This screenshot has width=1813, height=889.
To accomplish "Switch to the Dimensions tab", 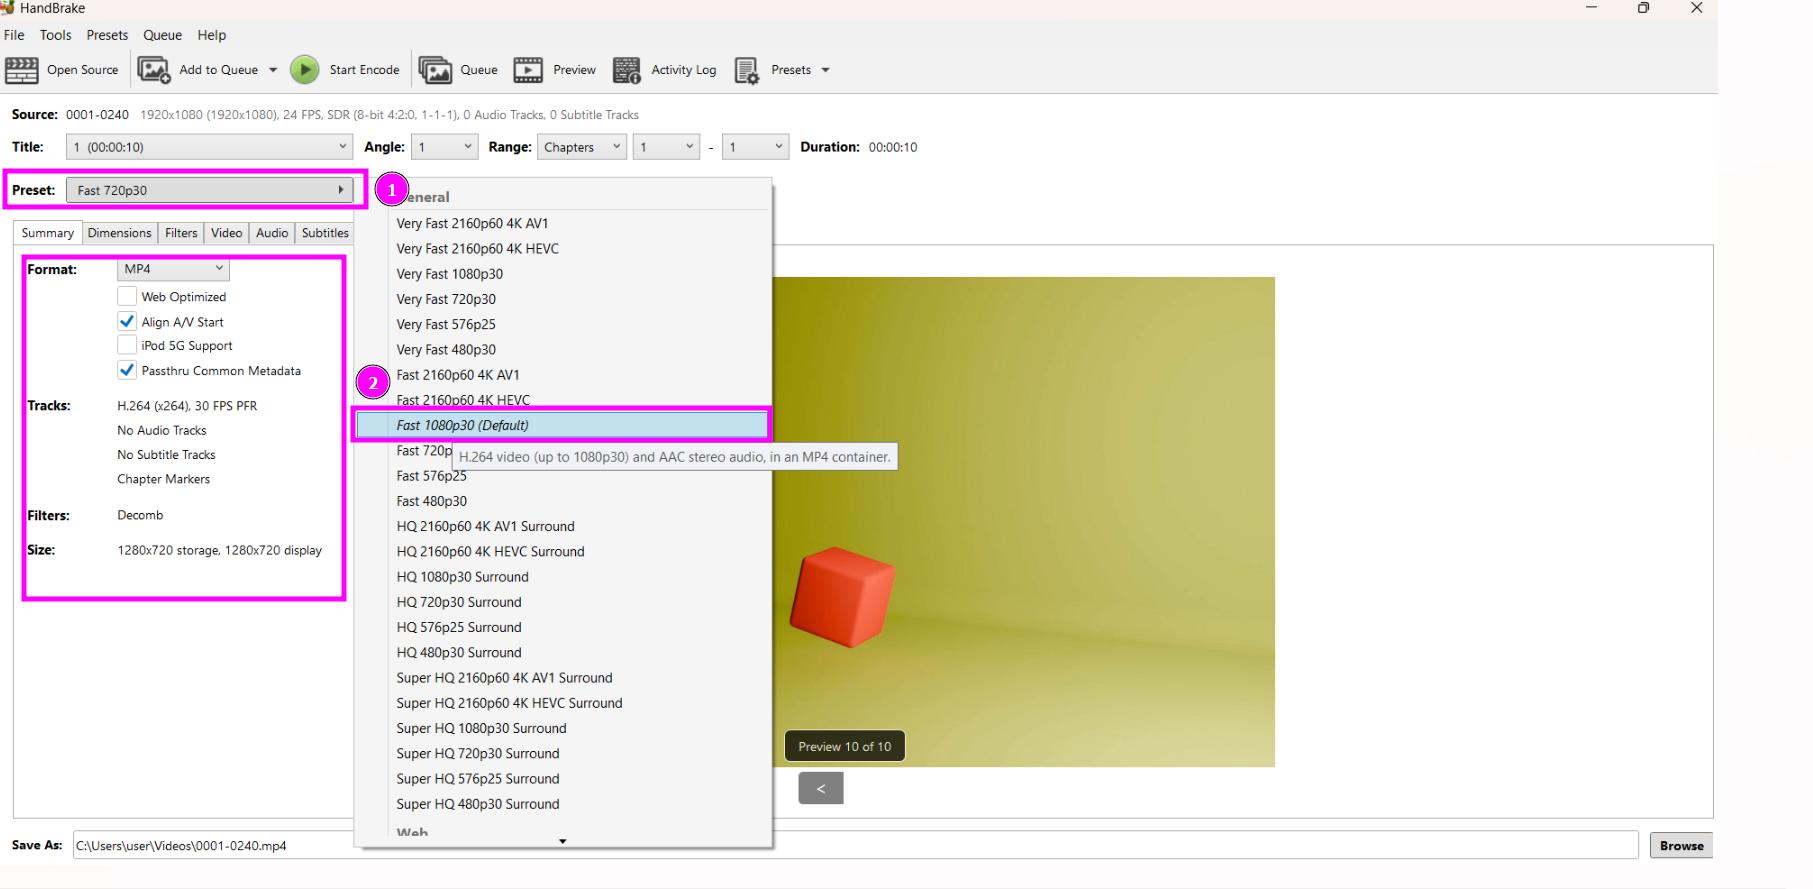I will (x=119, y=233).
